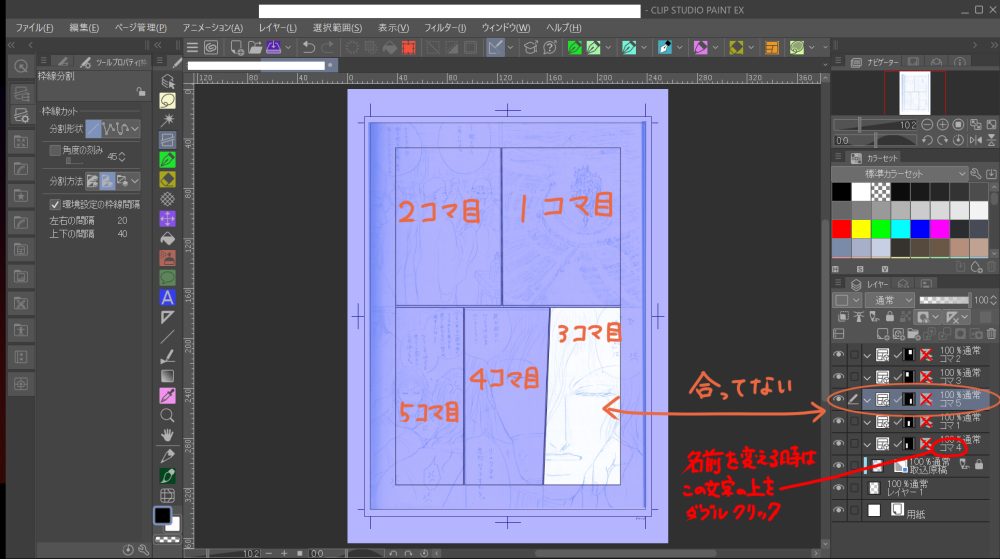This screenshot has width=1000, height=559.
Task: Open the 編集(E) menu
Action: click(84, 28)
